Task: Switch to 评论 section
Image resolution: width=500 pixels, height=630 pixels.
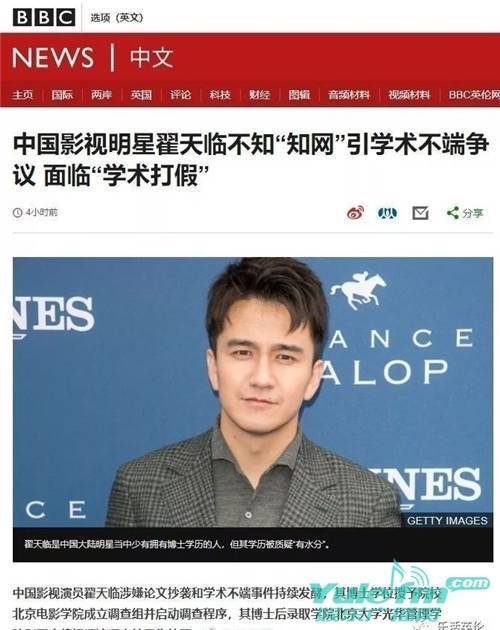Action: [180, 95]
